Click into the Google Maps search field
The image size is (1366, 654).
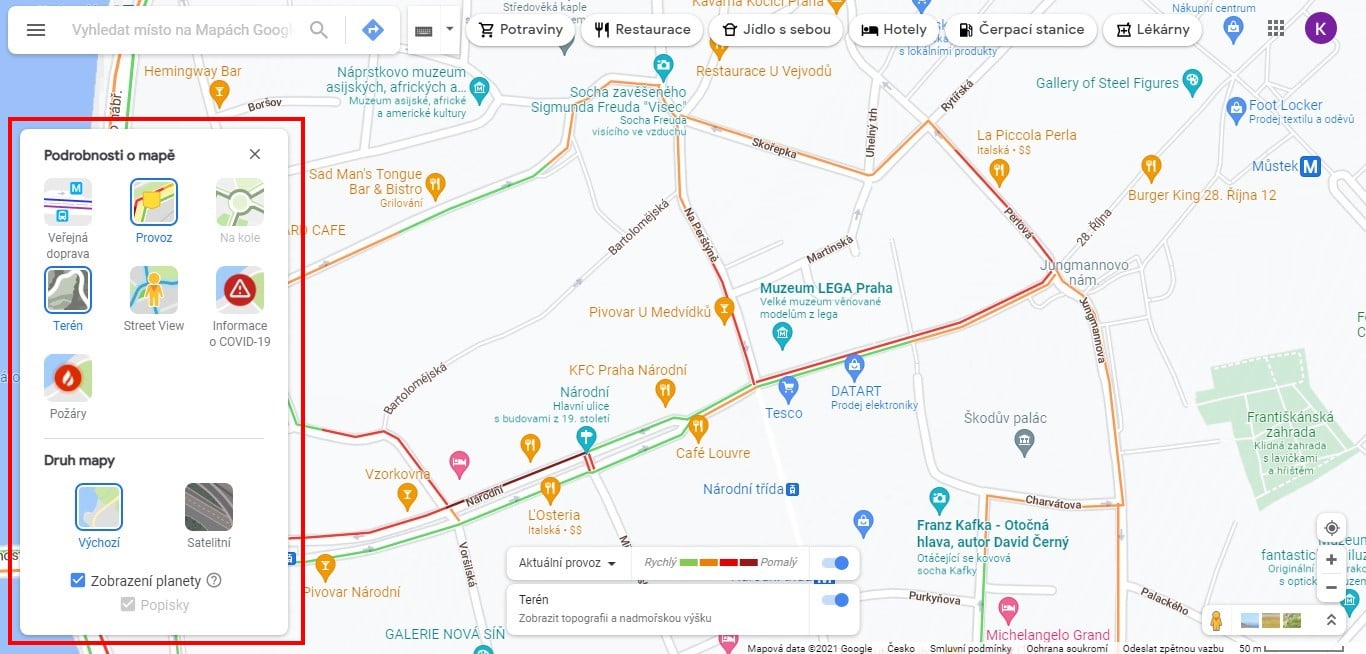point(182,30)
